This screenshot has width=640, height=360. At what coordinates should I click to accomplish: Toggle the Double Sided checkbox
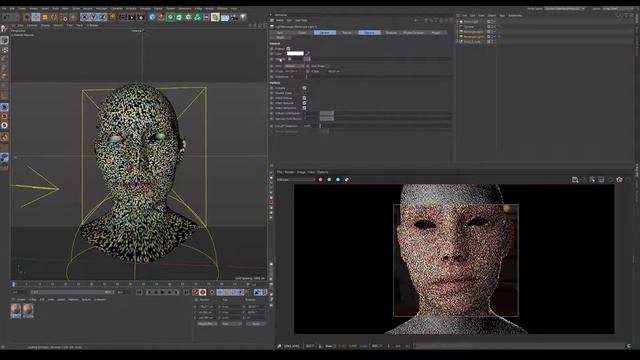point(304,93)
